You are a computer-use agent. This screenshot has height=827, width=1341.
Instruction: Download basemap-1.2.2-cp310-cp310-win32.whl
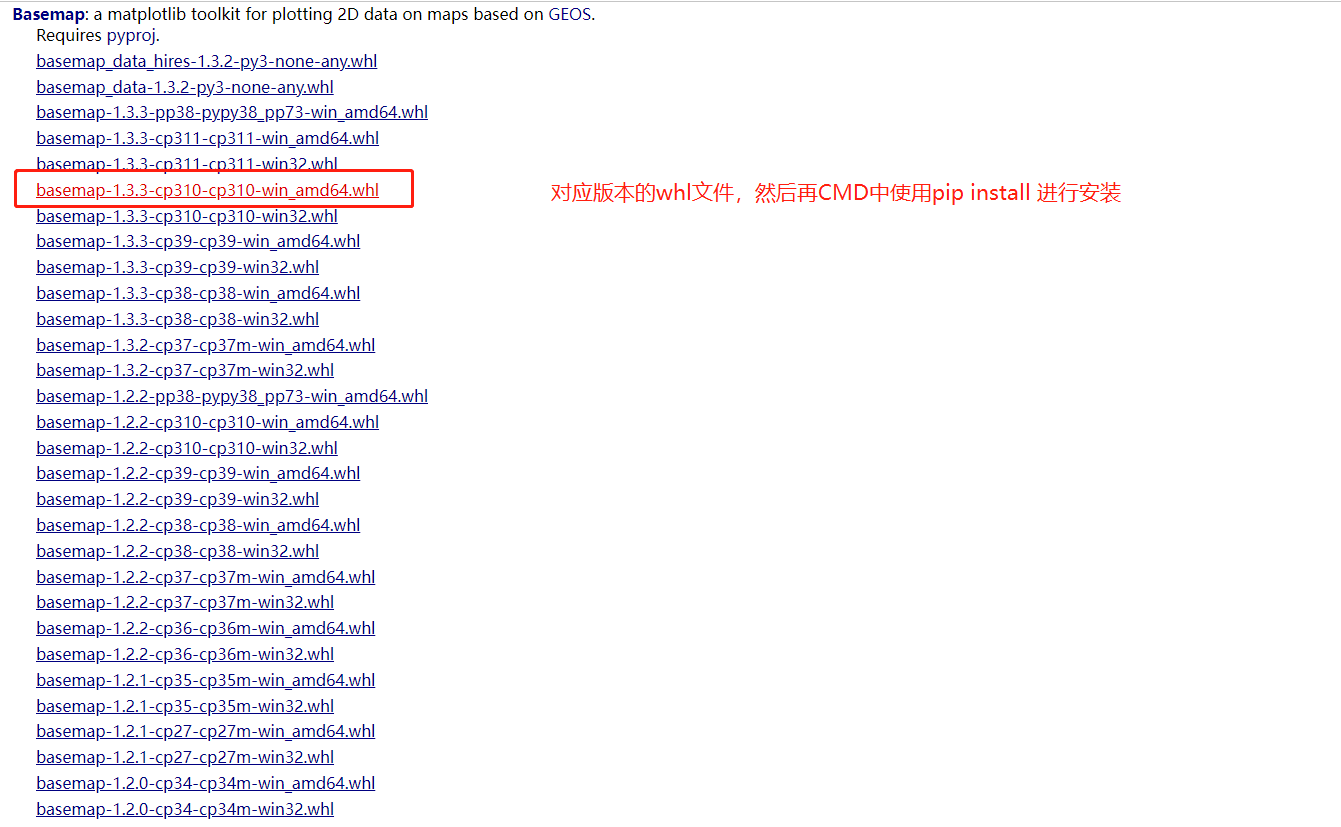pos(187,448)
